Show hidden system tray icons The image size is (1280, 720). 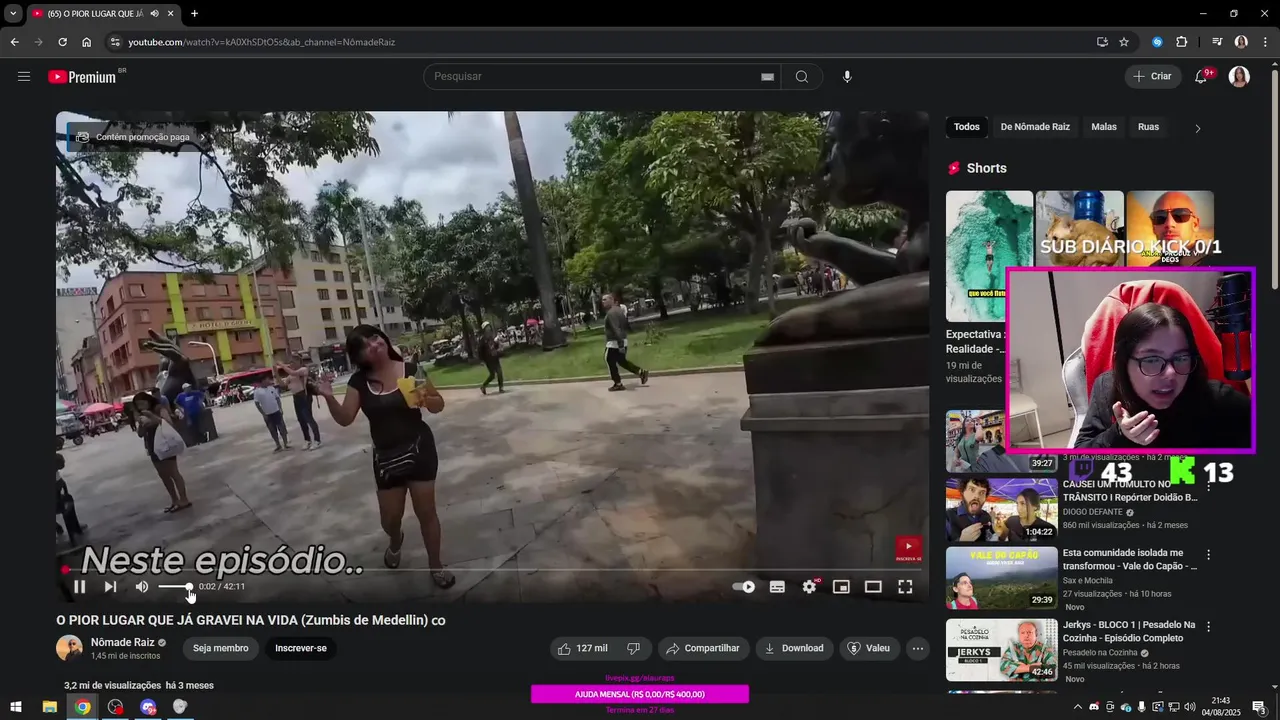pyautogui.click(x=1077, y=707)
